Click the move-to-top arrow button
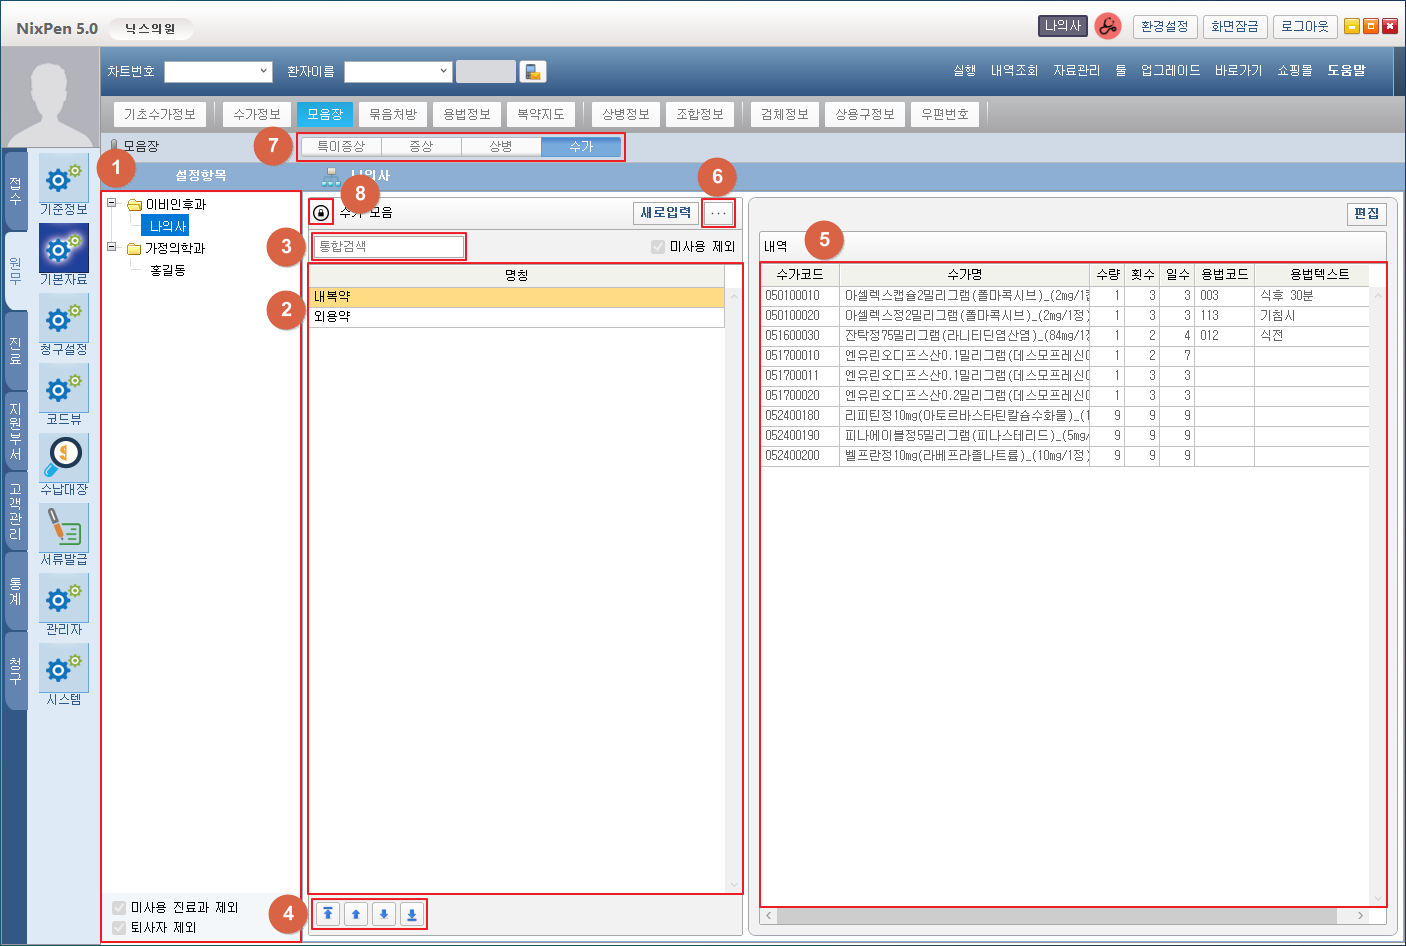Image resolution: width=1406 pixels, height=946 pixels. (328, 914)
